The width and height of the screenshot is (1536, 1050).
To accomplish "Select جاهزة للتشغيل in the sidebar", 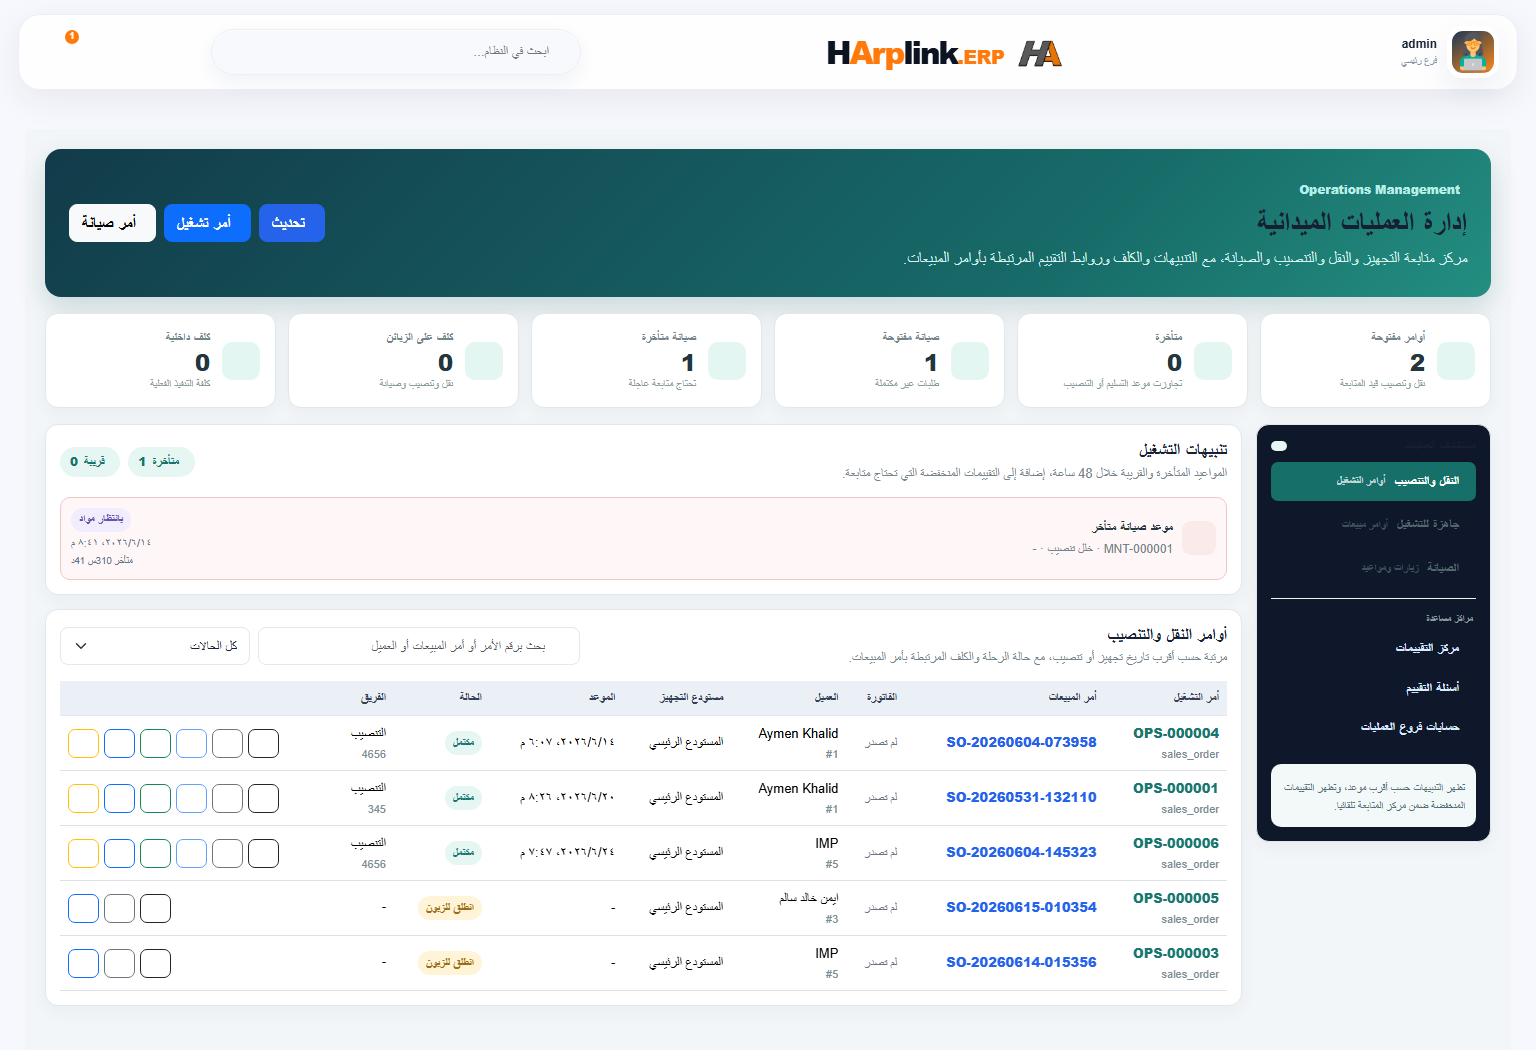I will pos(1373,524).
